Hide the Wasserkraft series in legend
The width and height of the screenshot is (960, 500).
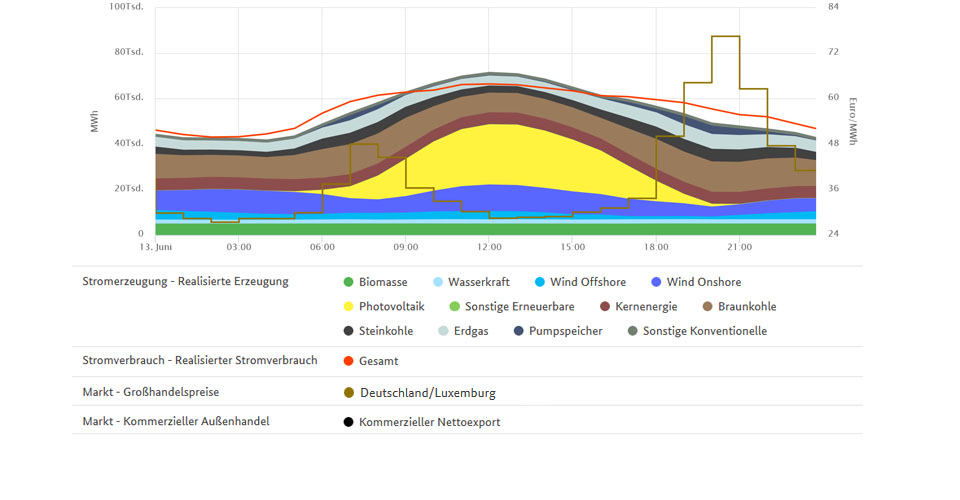pyautogui.click(x=440, y=282)
